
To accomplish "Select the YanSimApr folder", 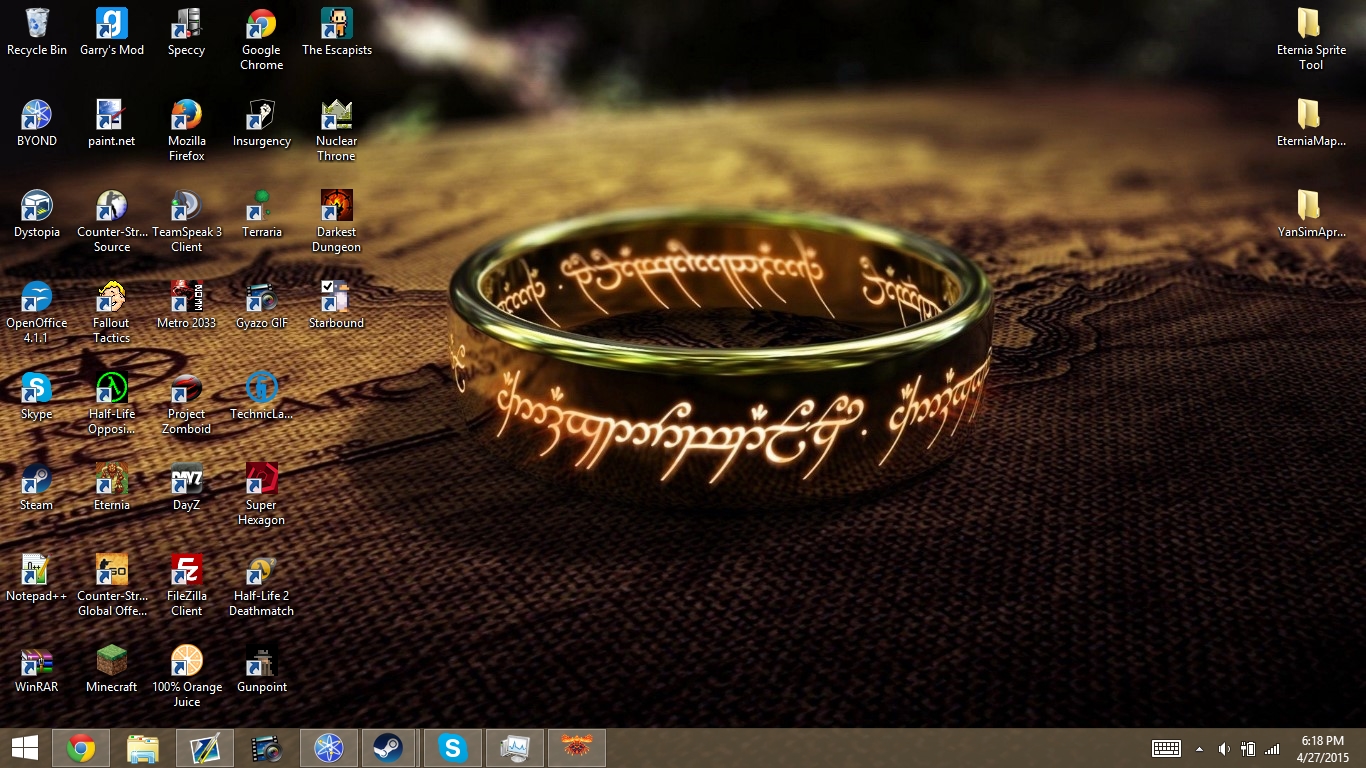I will point(1311,214).
